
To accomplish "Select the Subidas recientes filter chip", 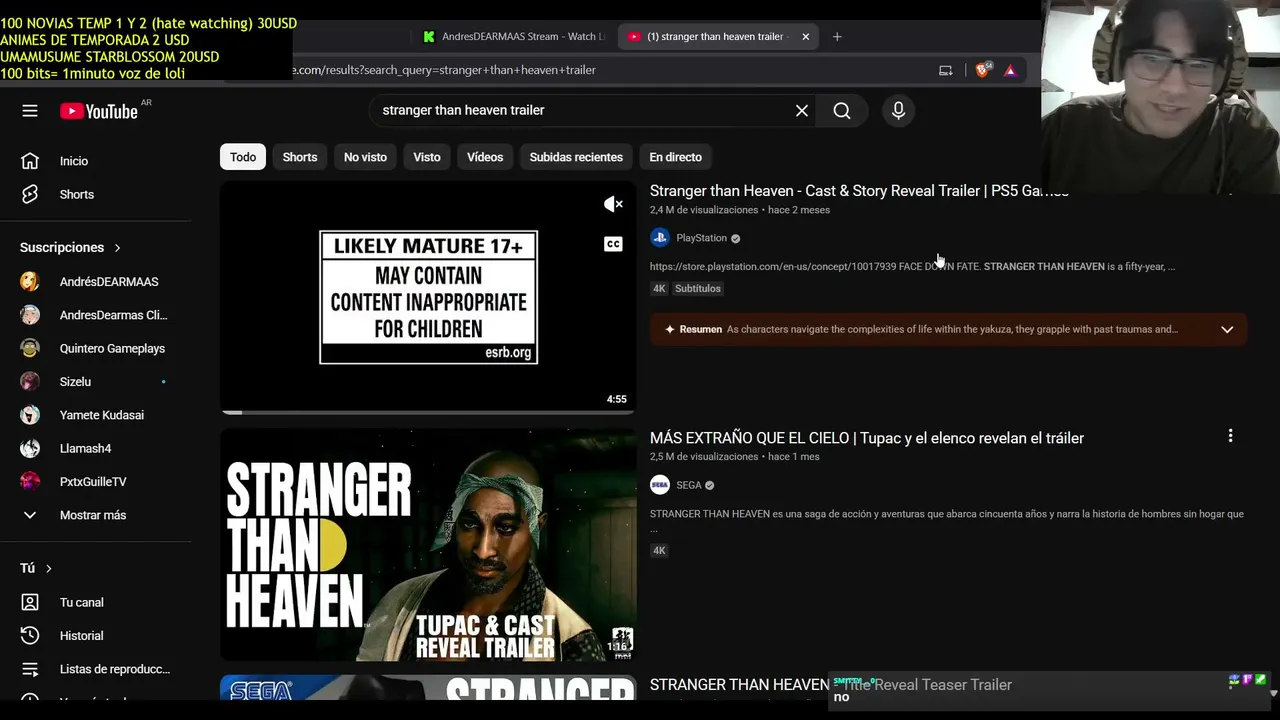I will (576, 157).
